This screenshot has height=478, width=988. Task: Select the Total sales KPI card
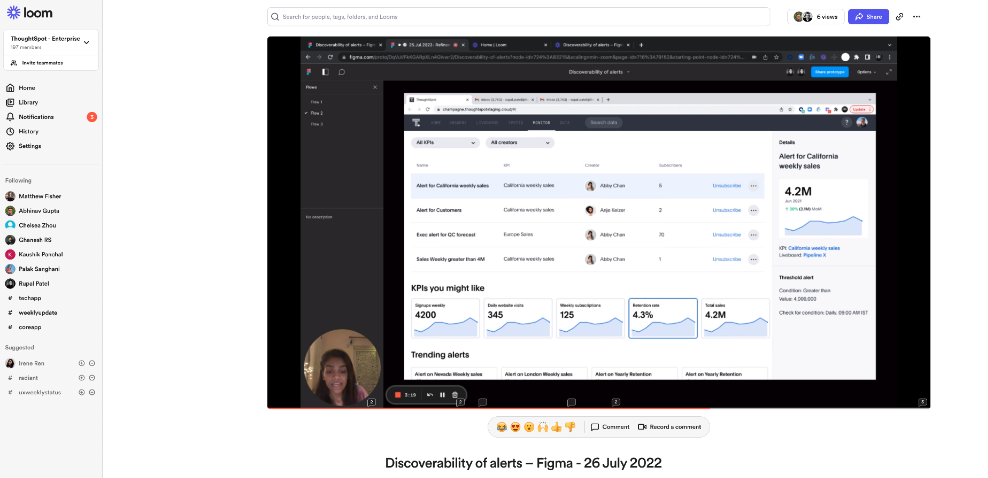tap(735, 319)
